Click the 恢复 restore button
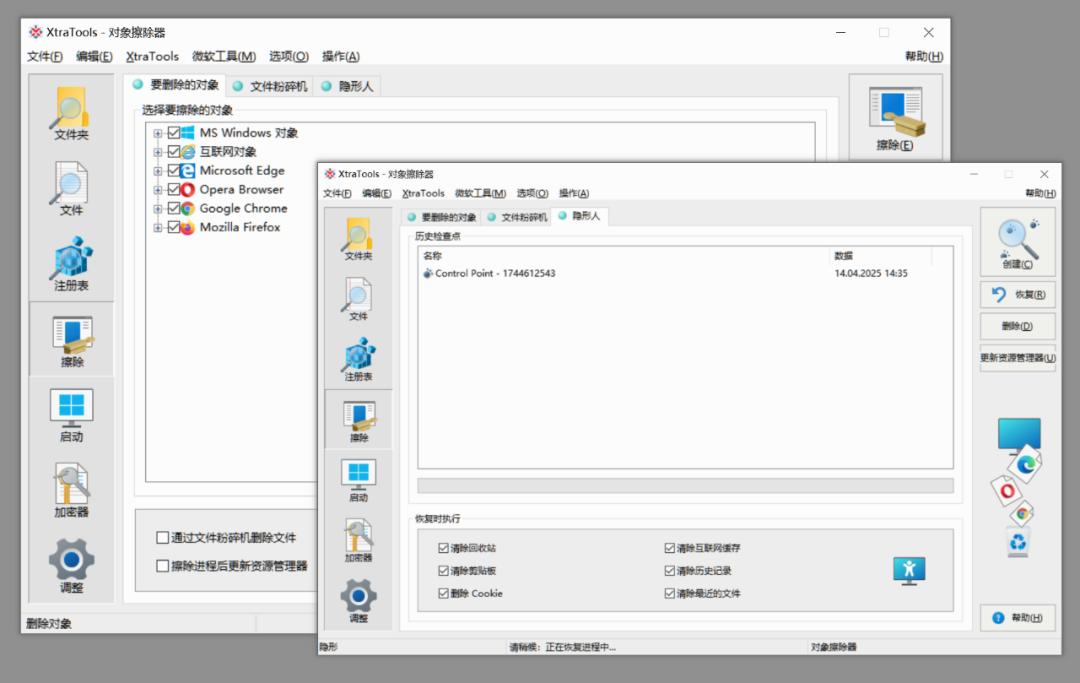This screenshot has height=683, width=1080. (x=1017, y=295)
